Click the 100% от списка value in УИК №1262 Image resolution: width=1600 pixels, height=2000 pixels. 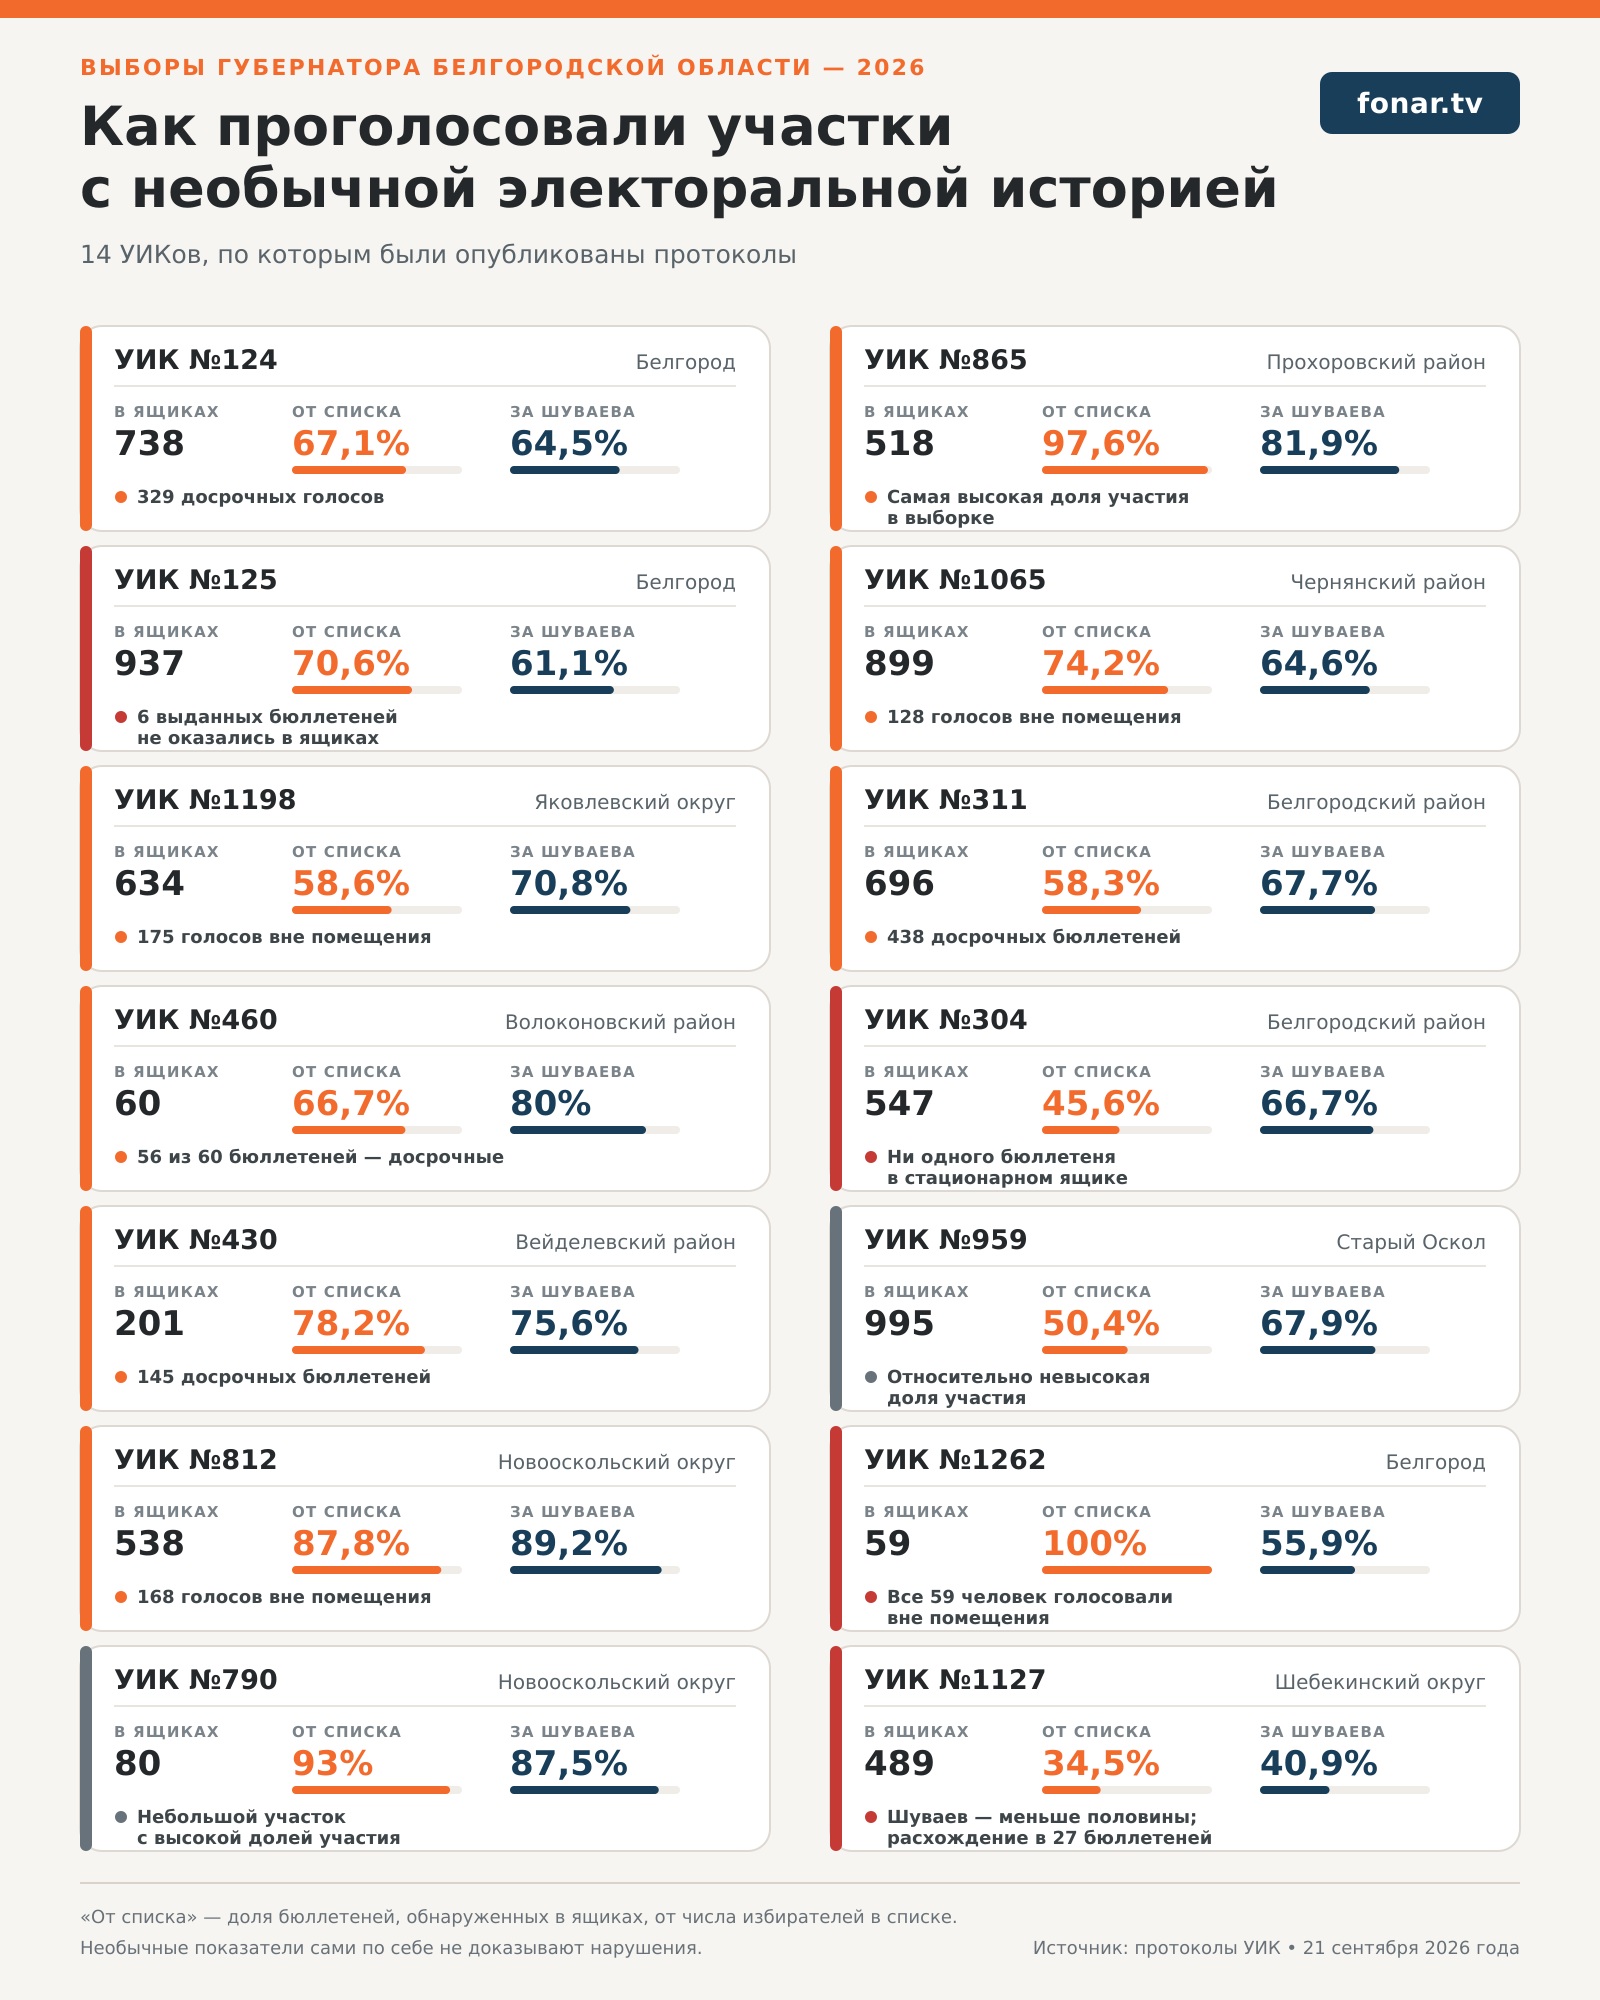click(x=1094, y=1544)
